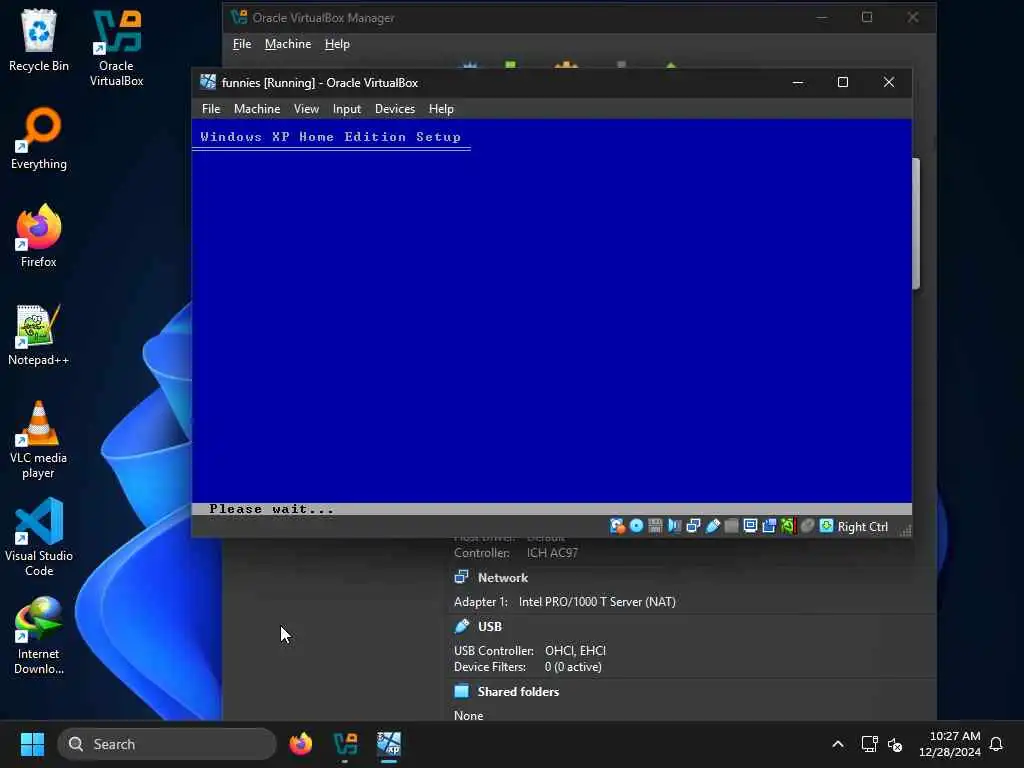1024x768 pixels.
Task: Click the host key keyboard capture icon
Action: click(826, 526)
